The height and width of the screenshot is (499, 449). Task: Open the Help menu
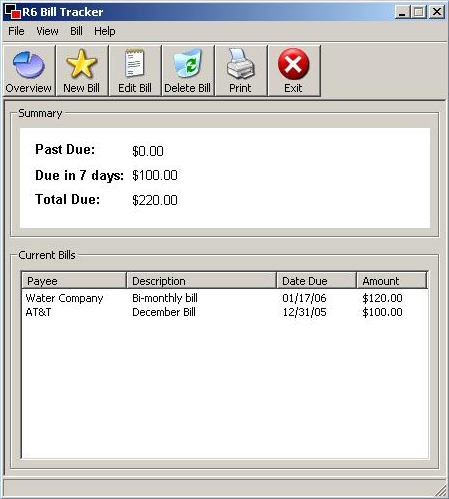point(105,31)
